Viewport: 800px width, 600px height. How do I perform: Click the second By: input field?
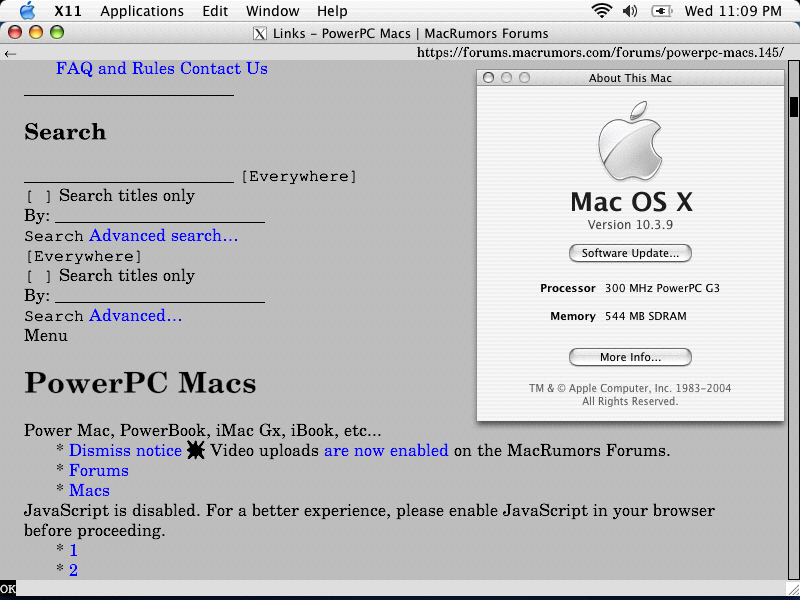click(160, 296)
